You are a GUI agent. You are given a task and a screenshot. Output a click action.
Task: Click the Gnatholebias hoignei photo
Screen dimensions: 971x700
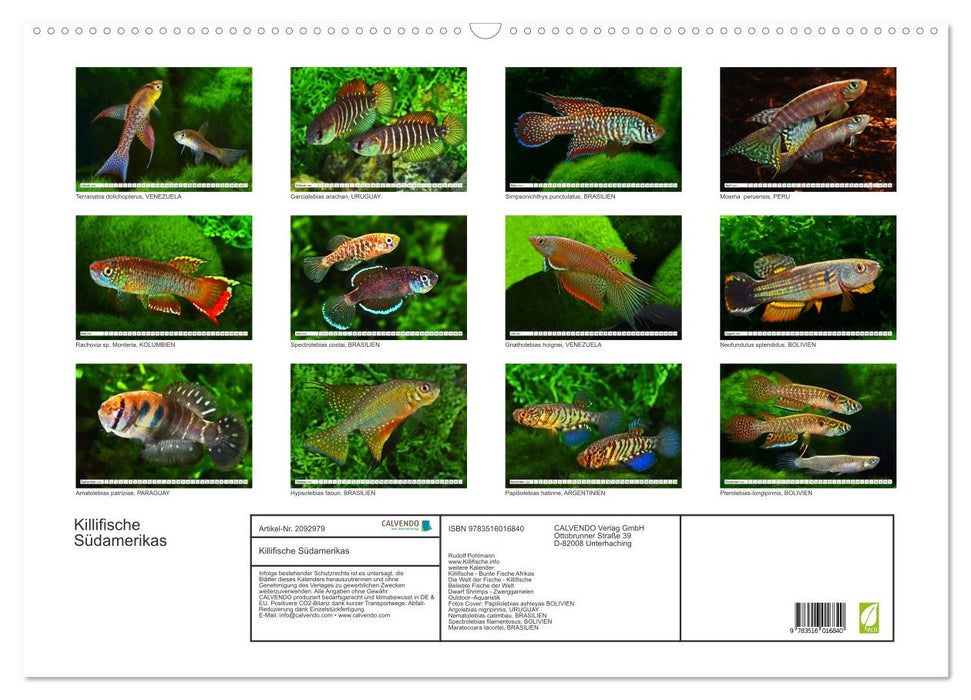tap(593, 277)
